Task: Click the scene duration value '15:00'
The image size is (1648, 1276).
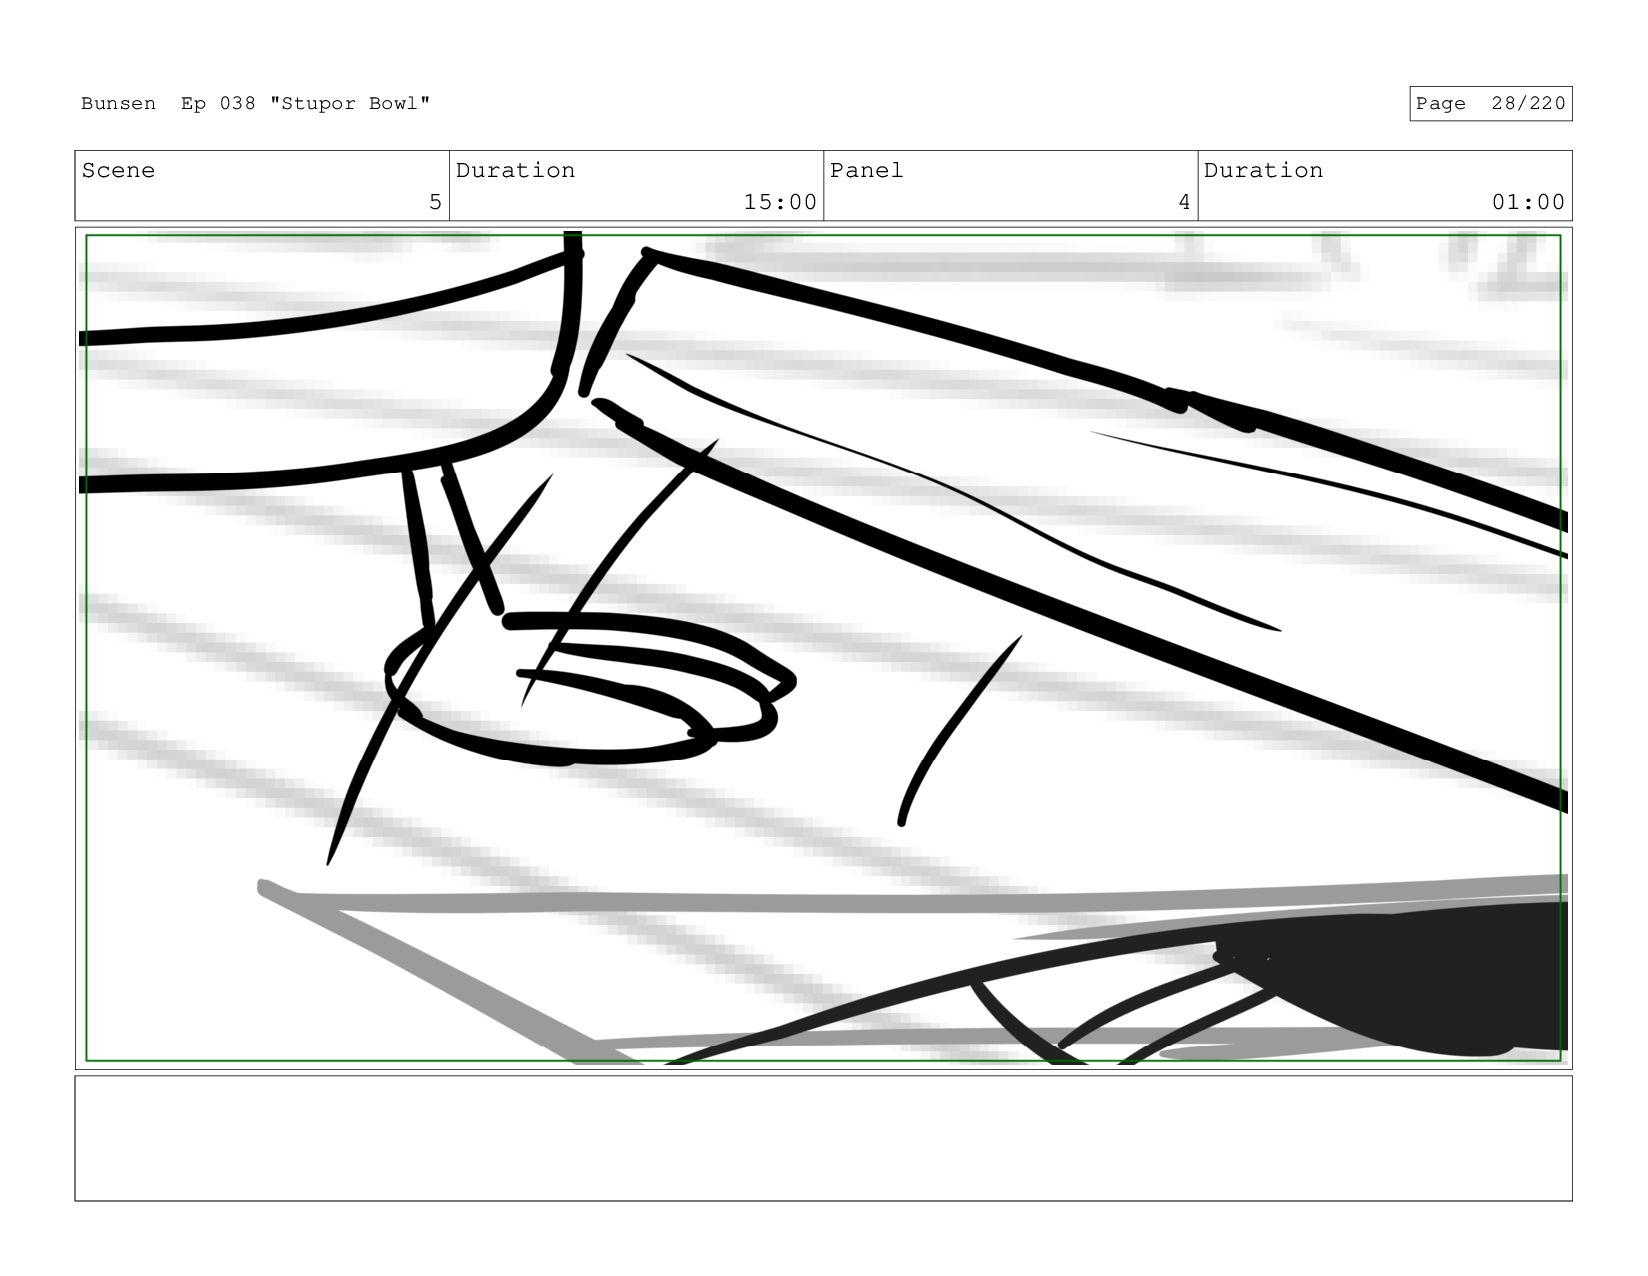Action: click(780, 202)
